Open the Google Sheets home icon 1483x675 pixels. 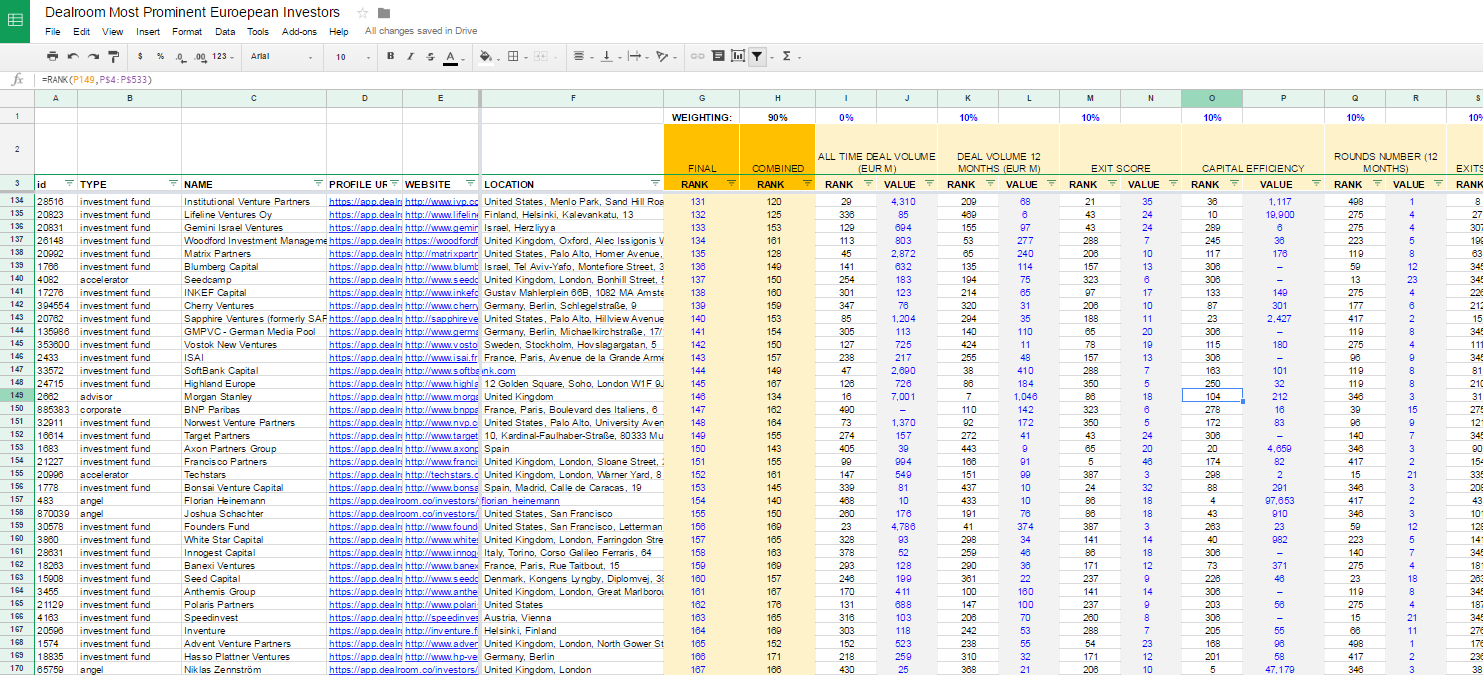coord(17,20)
